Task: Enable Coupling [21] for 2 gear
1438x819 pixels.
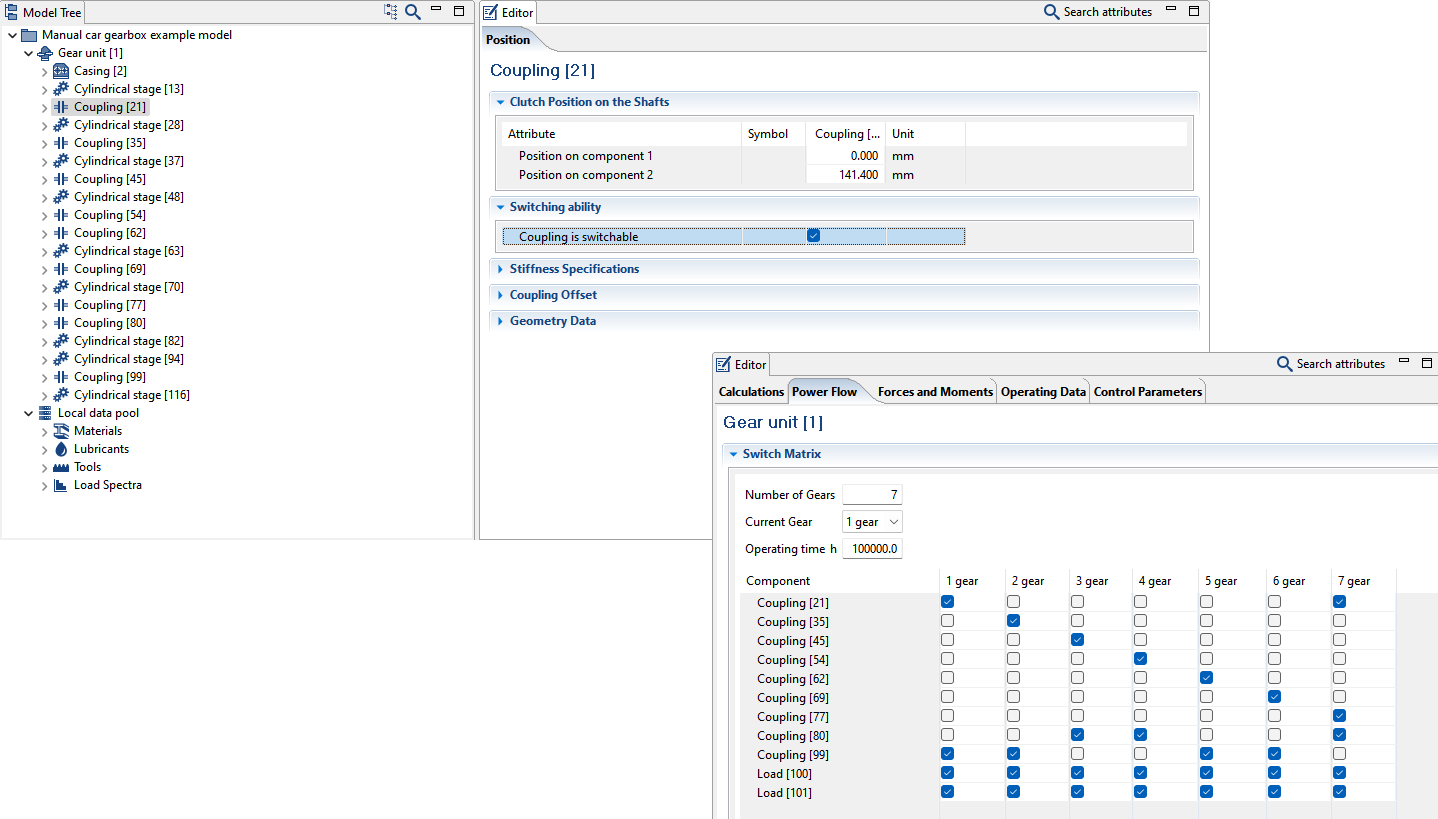Action: 1013,602
